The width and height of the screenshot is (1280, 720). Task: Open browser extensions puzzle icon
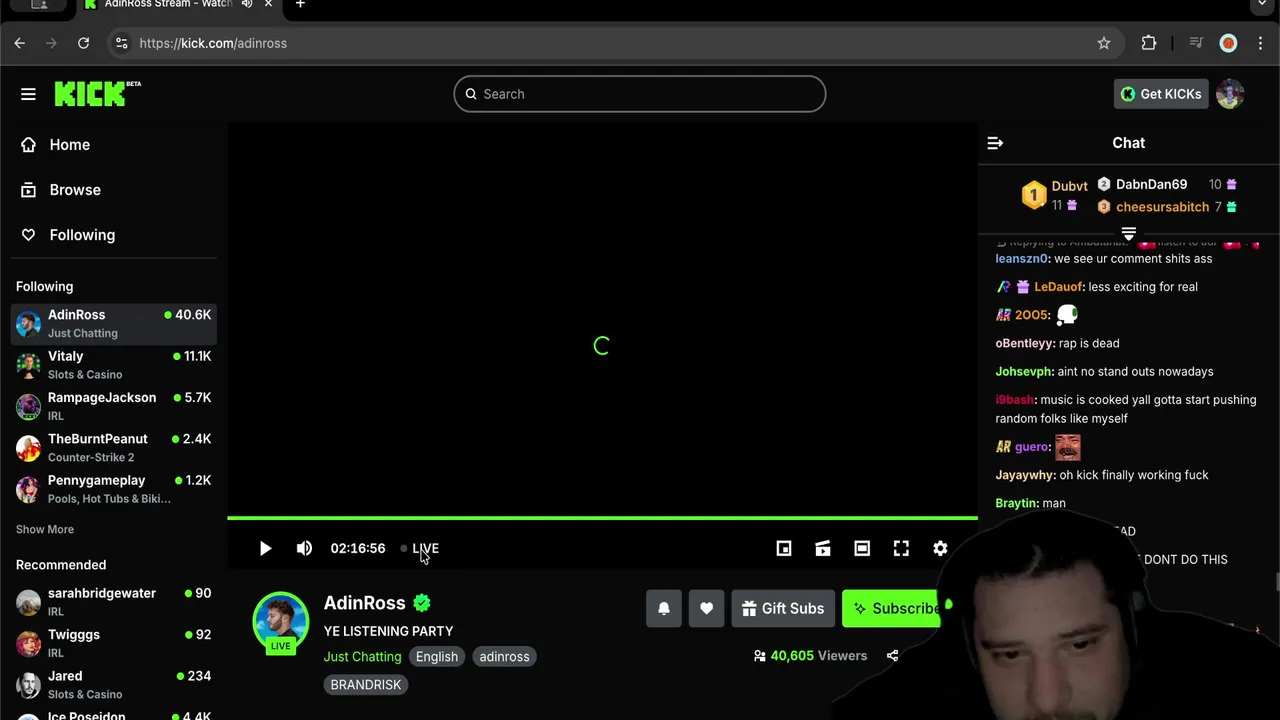pos(1149,43)
